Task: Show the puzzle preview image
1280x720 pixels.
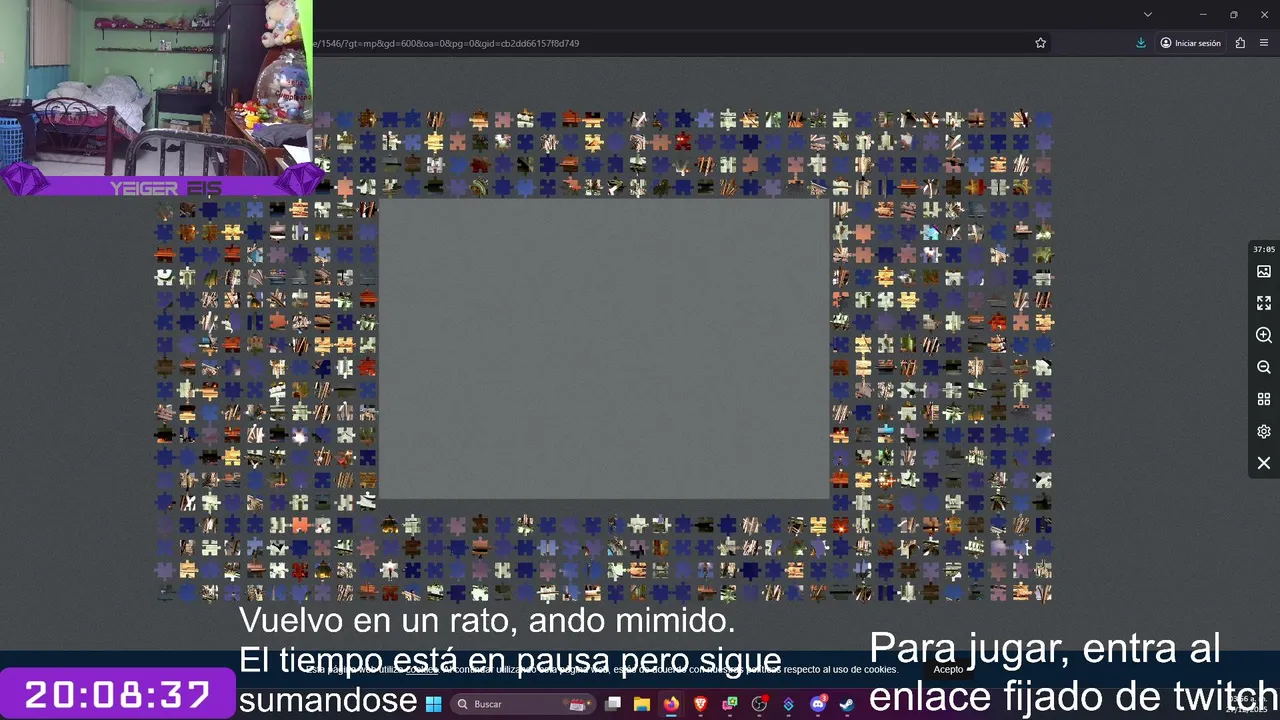Action: [1264, 271]
